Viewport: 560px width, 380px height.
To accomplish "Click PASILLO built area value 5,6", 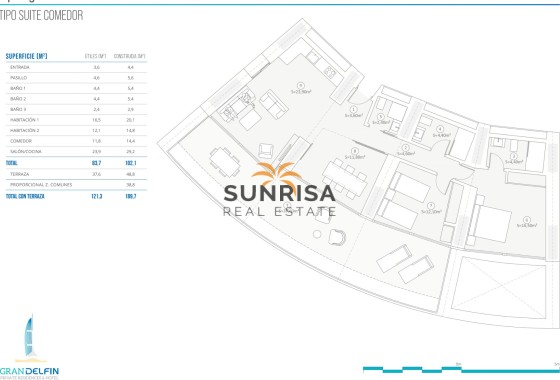I will tap(131, 78).
